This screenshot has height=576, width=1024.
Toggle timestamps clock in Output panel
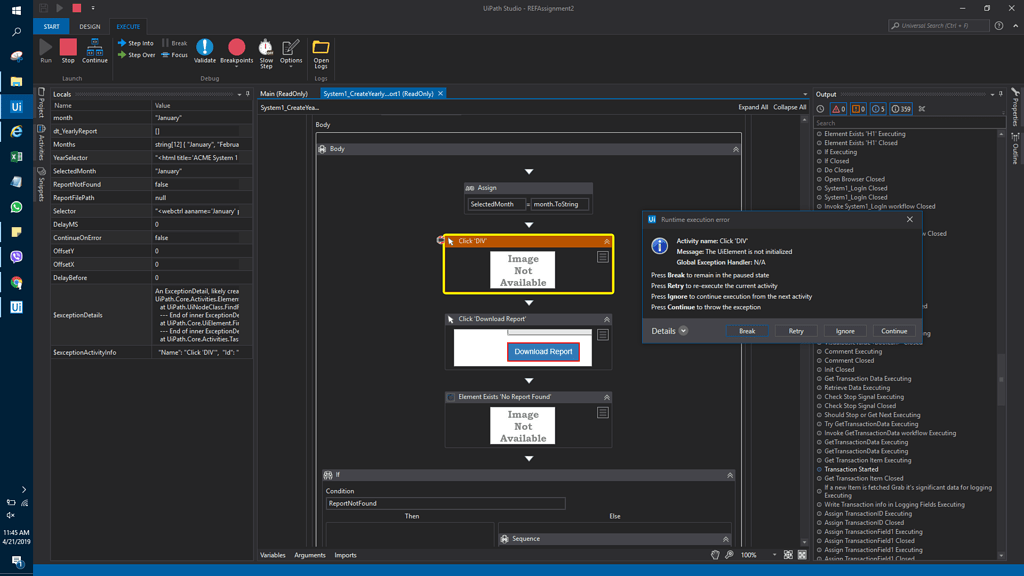click(820, 109)
